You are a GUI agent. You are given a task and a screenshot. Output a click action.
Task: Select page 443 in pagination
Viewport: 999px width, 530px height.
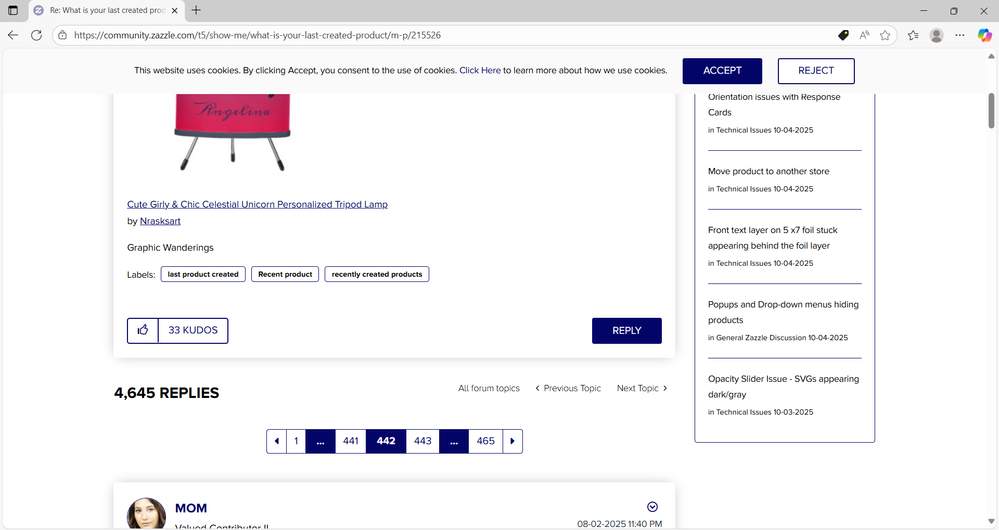[x=422, y=441]
